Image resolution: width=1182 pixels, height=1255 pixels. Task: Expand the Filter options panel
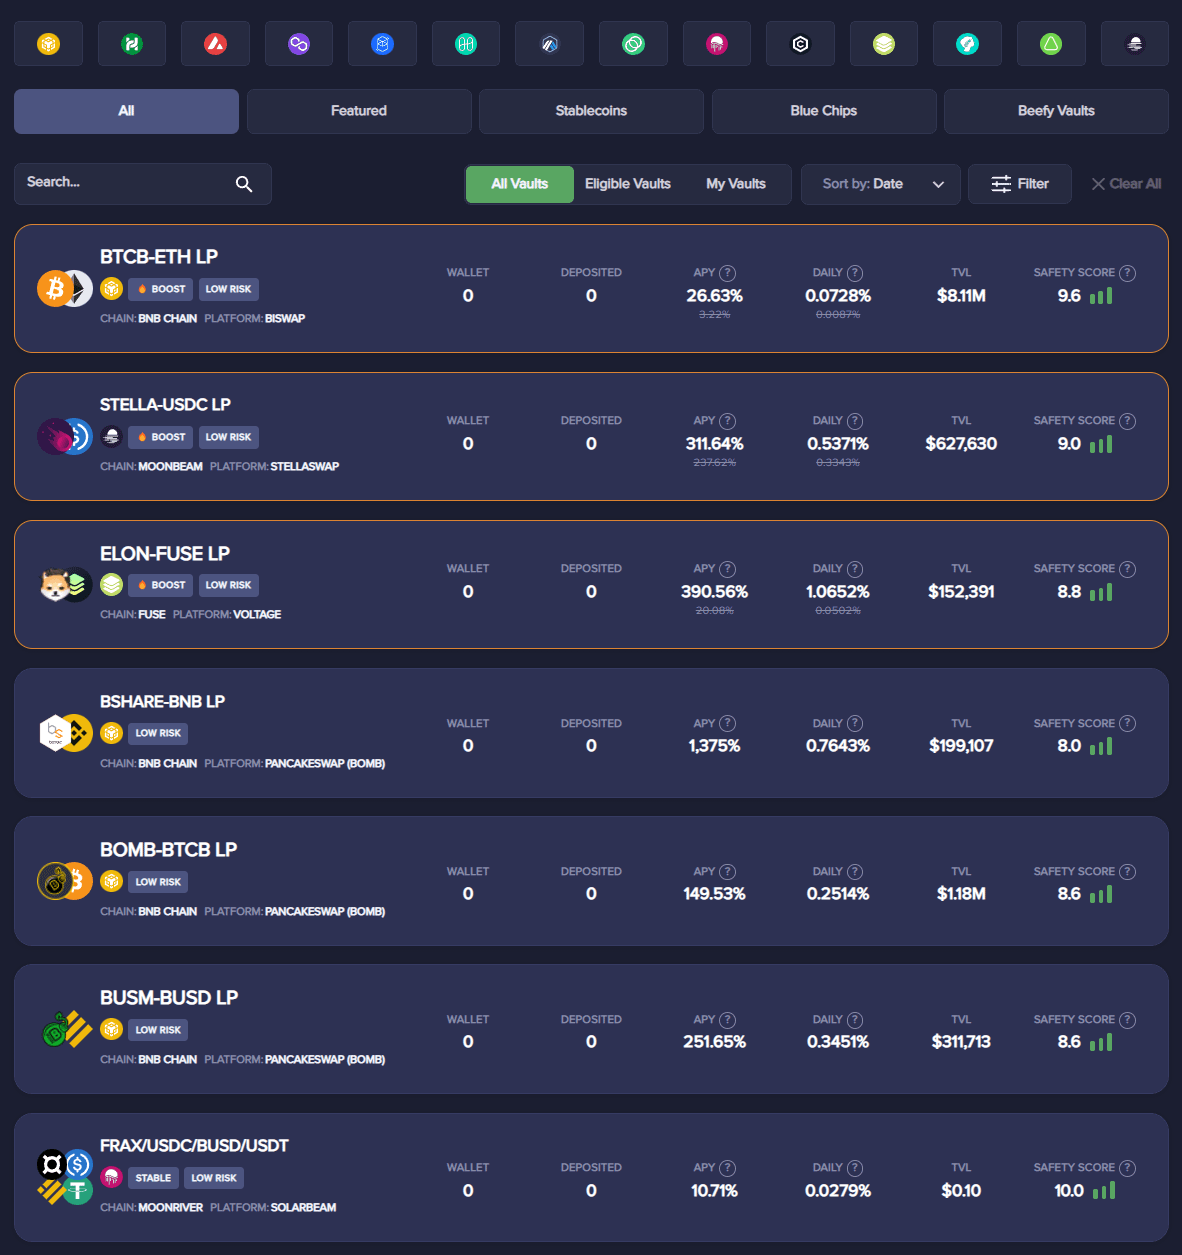1020,184
